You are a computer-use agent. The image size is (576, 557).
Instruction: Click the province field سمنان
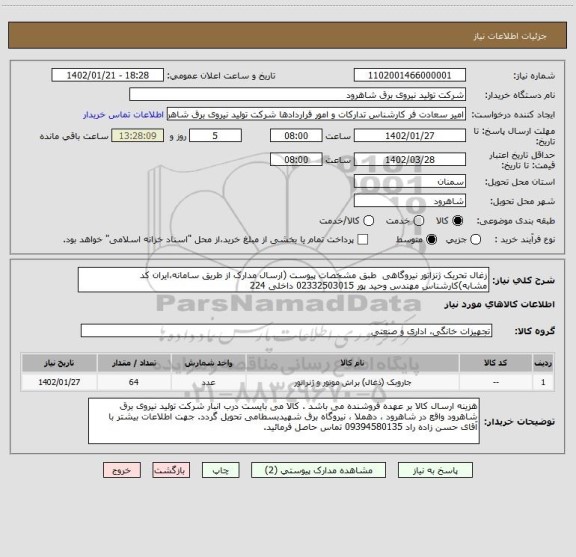410,182
